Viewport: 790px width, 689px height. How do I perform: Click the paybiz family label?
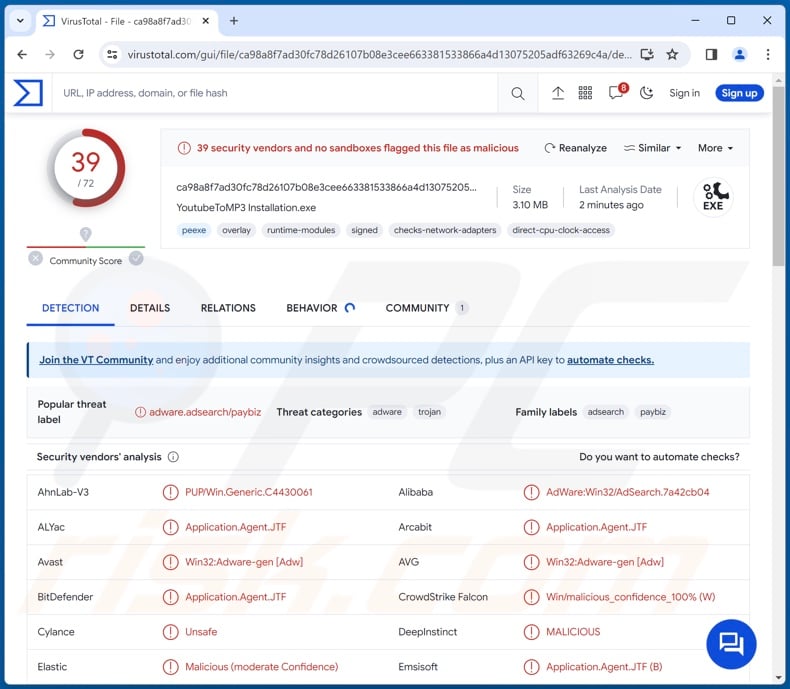tap(652, 412)
